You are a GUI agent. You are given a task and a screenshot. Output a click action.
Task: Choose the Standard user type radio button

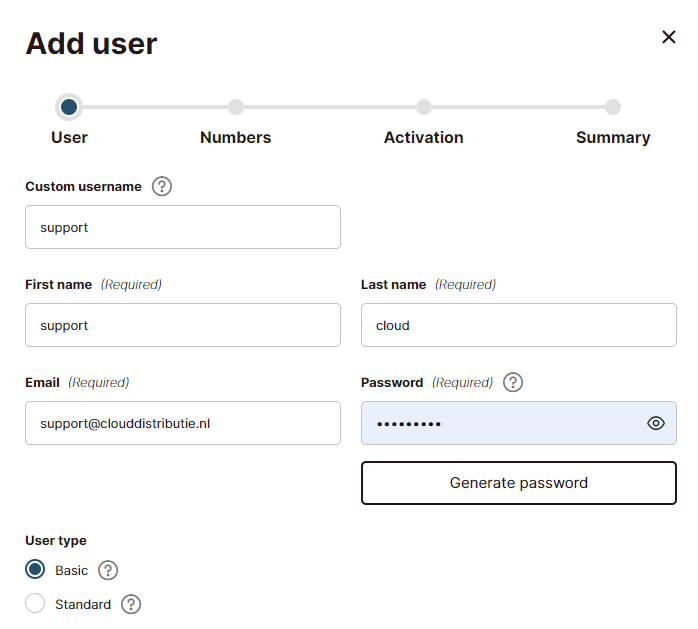[x=36, y=604]
